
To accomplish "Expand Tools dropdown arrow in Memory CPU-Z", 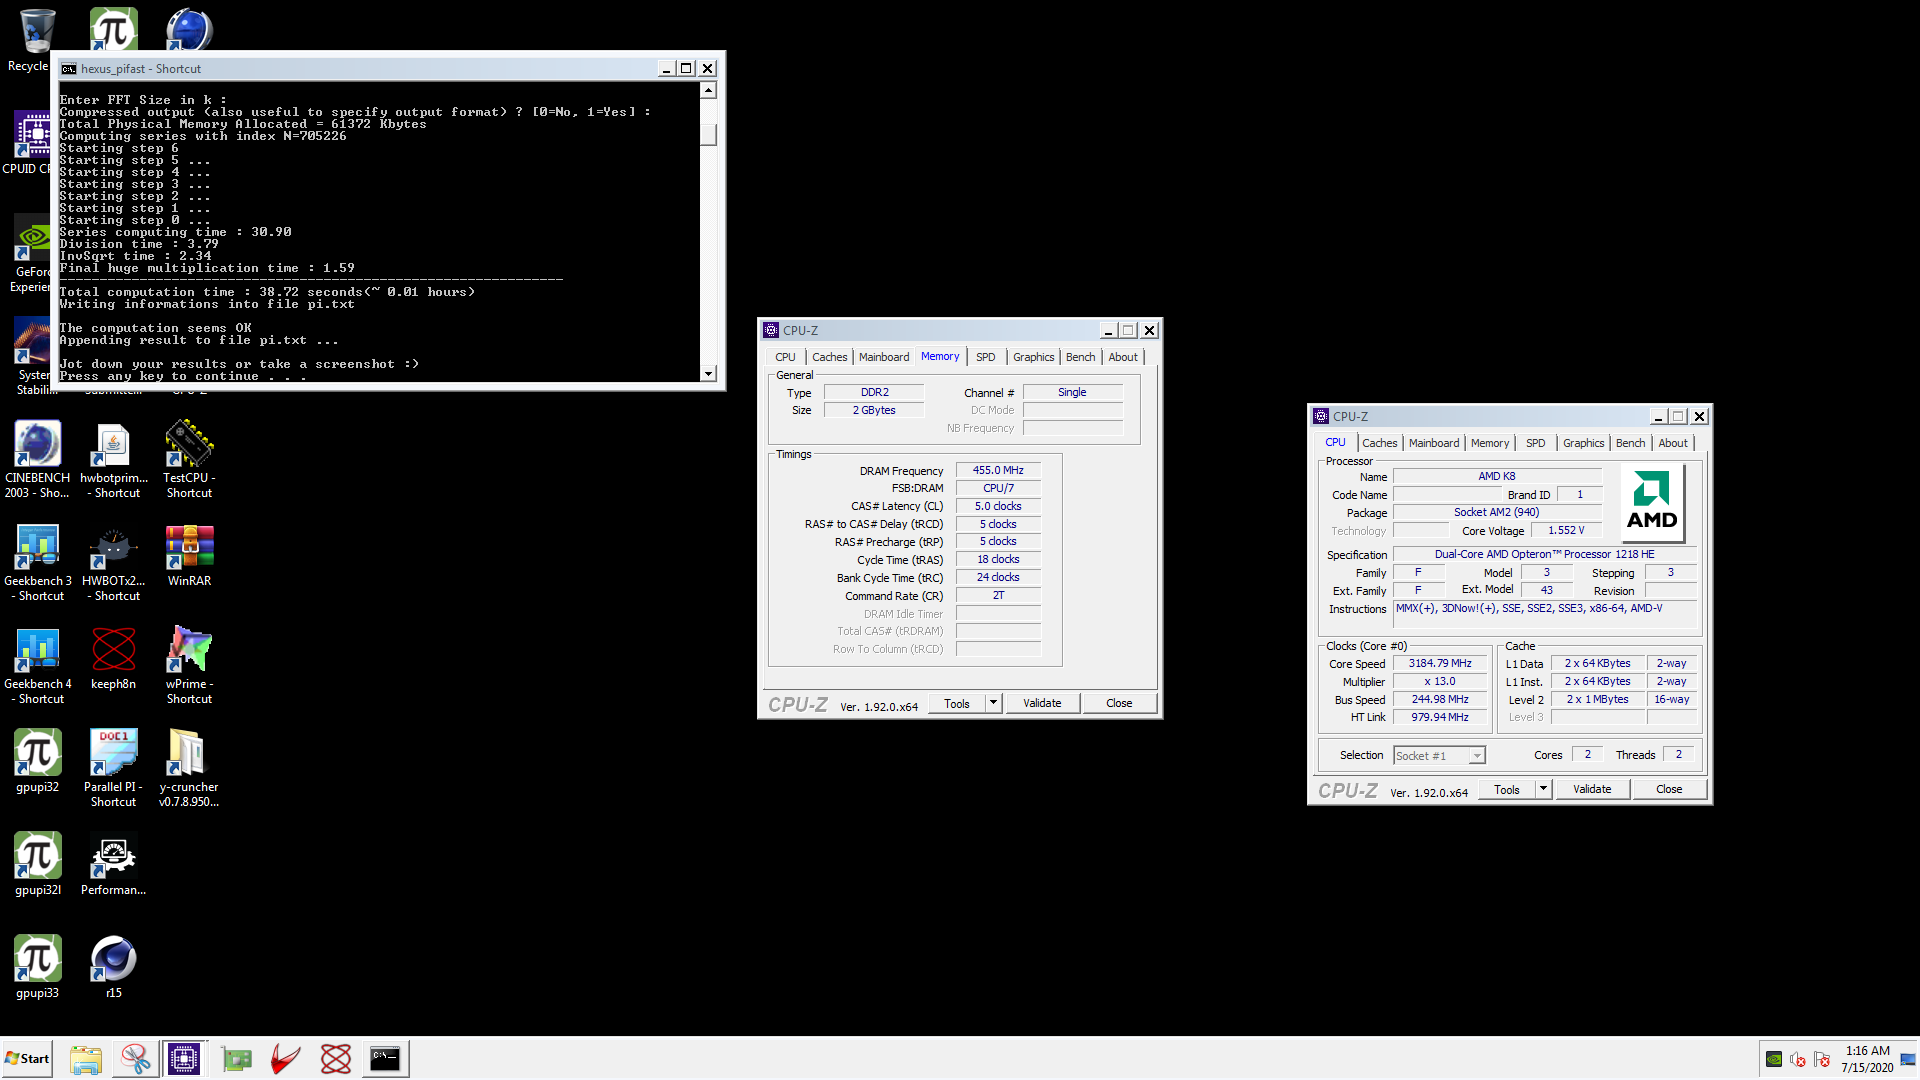I will [993, 704].
